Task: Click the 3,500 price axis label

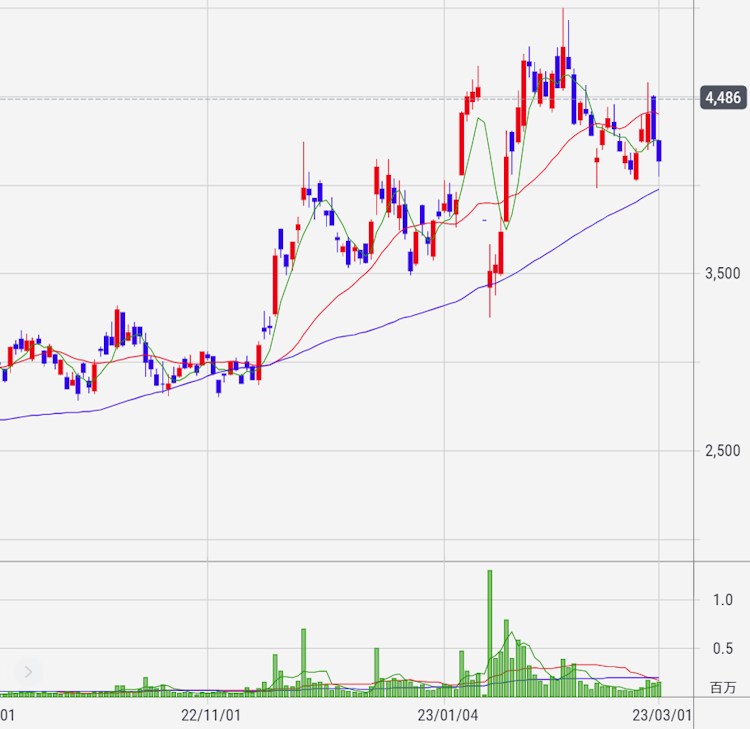Action: 722,274
